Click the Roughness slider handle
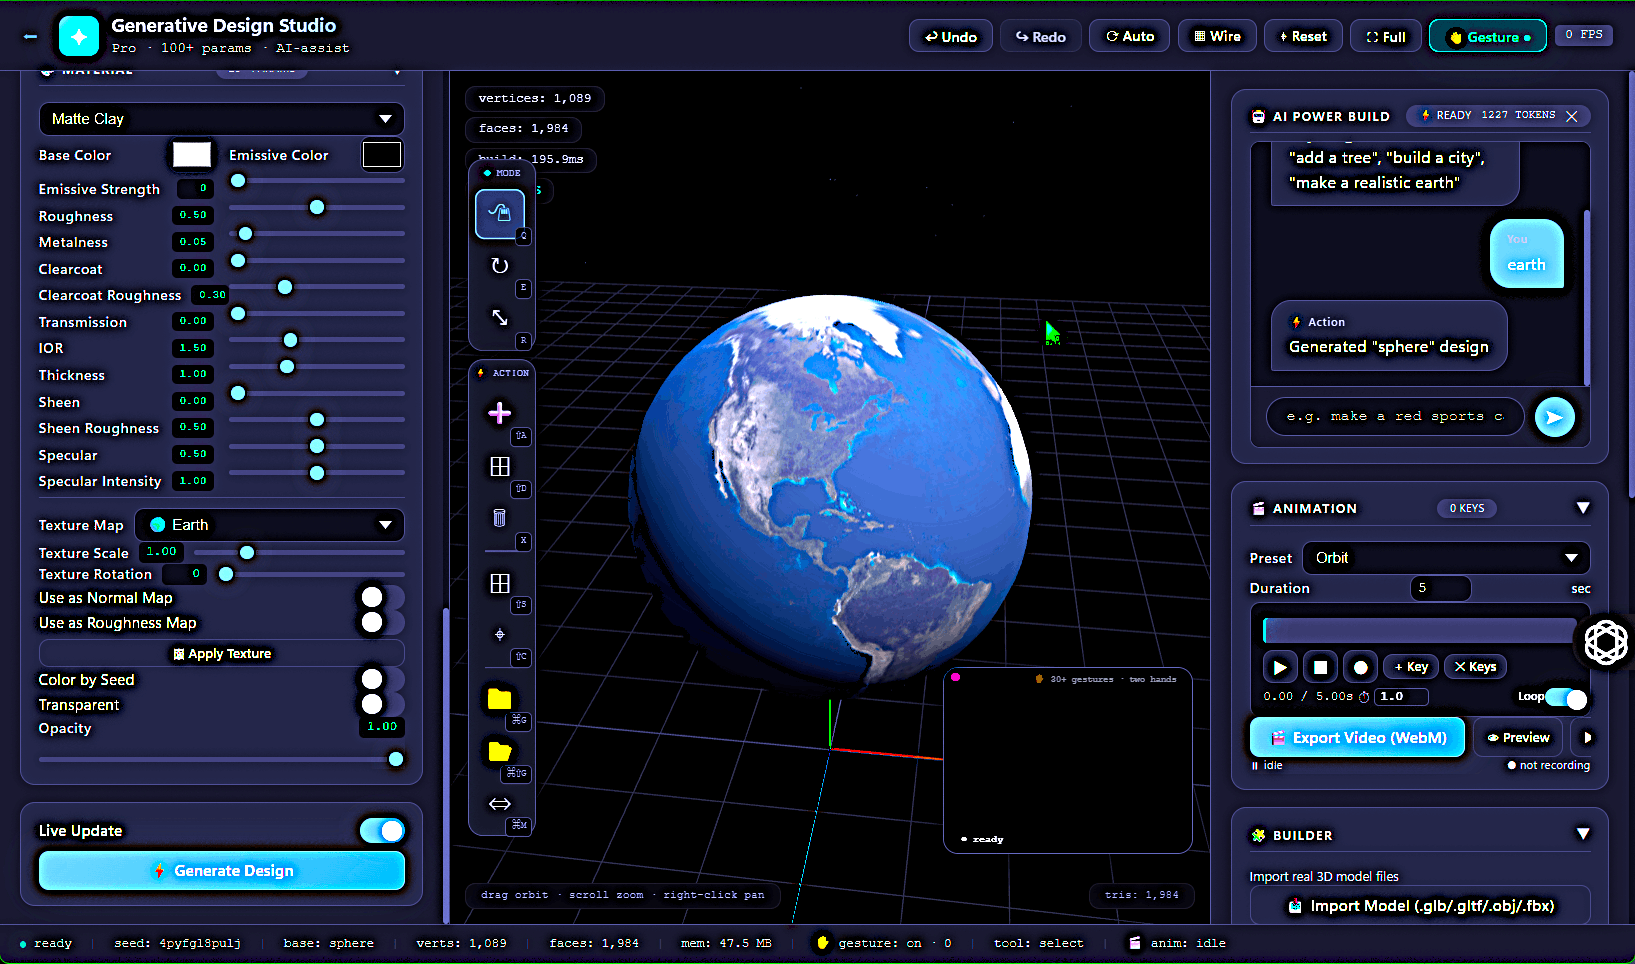The width and height of the screenshot is (1635, 964). click(x=317, y=207)
